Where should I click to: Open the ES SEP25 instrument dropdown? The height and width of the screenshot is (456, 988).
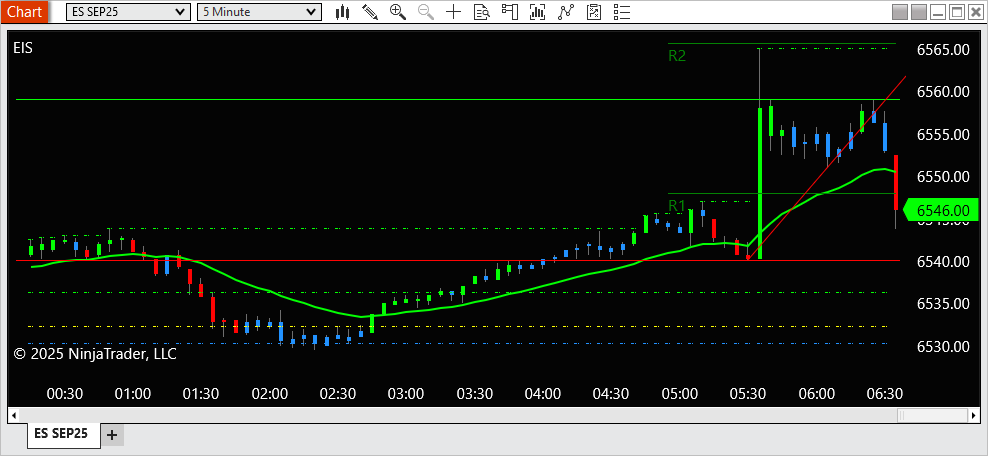point(127,11)
